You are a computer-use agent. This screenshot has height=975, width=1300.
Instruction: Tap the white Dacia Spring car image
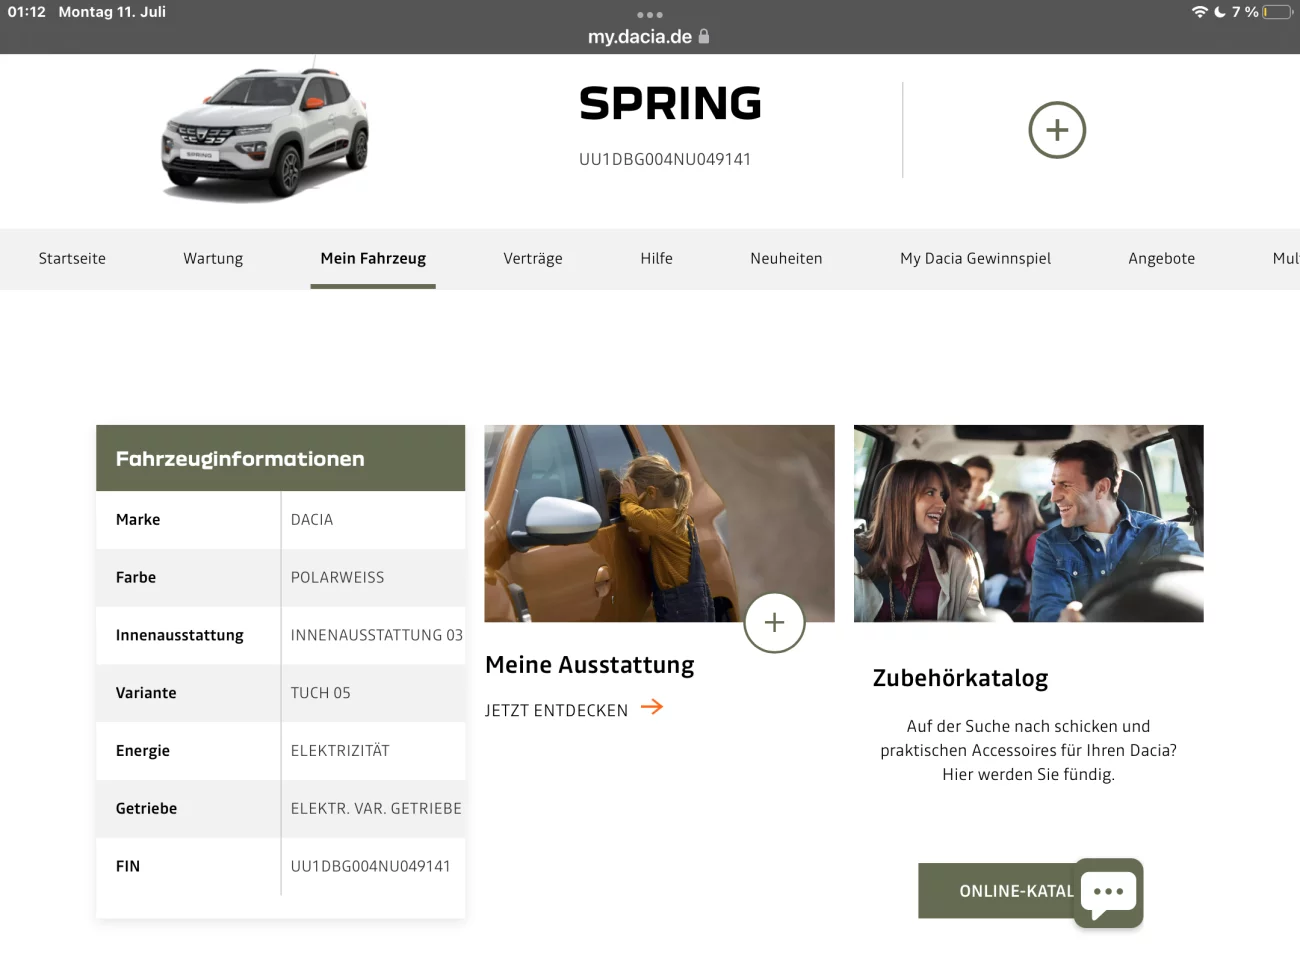(265, 133)
